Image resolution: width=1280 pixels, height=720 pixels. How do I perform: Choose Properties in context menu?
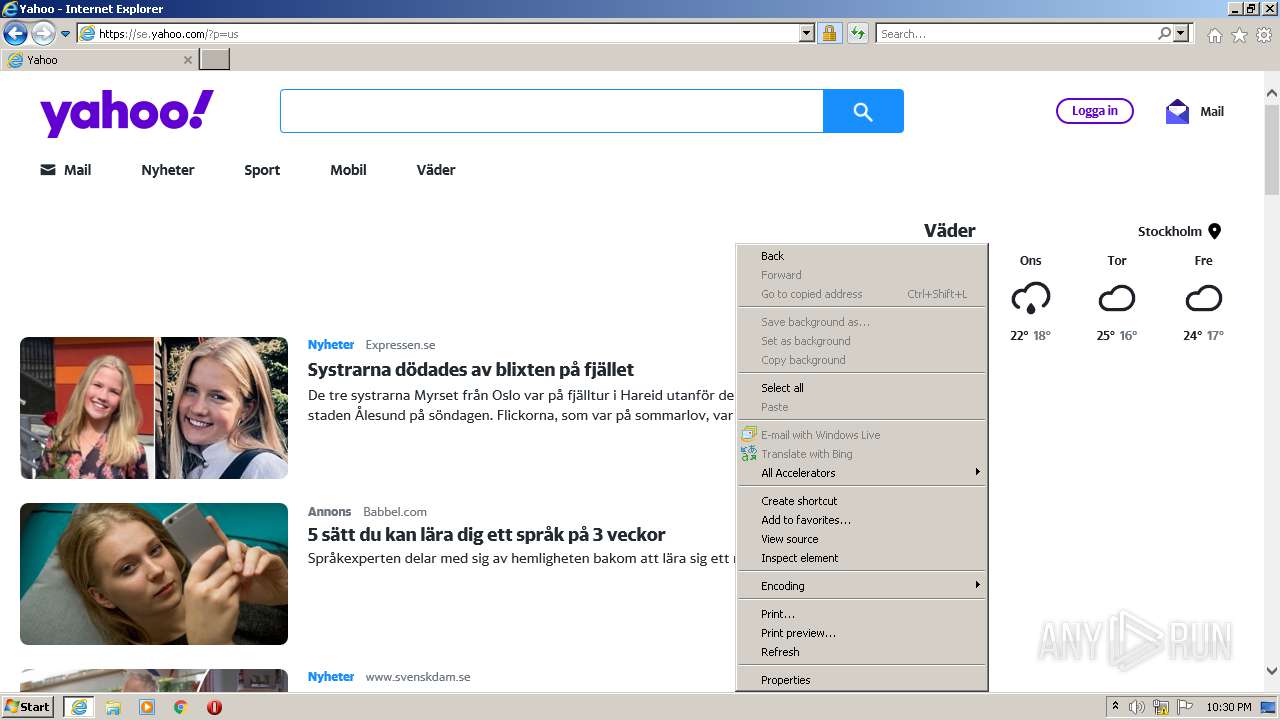(x=862, y=680)
